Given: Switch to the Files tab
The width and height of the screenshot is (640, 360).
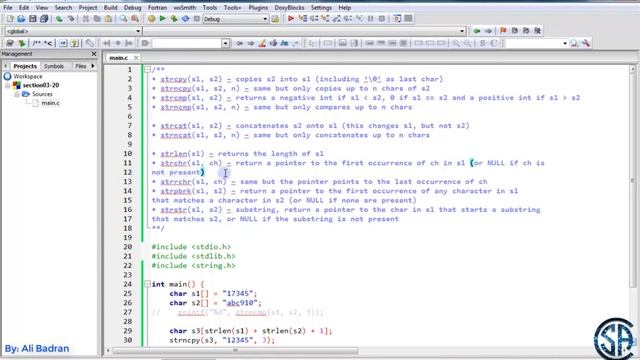Looking at the screenshot, I should pos(80,66).
